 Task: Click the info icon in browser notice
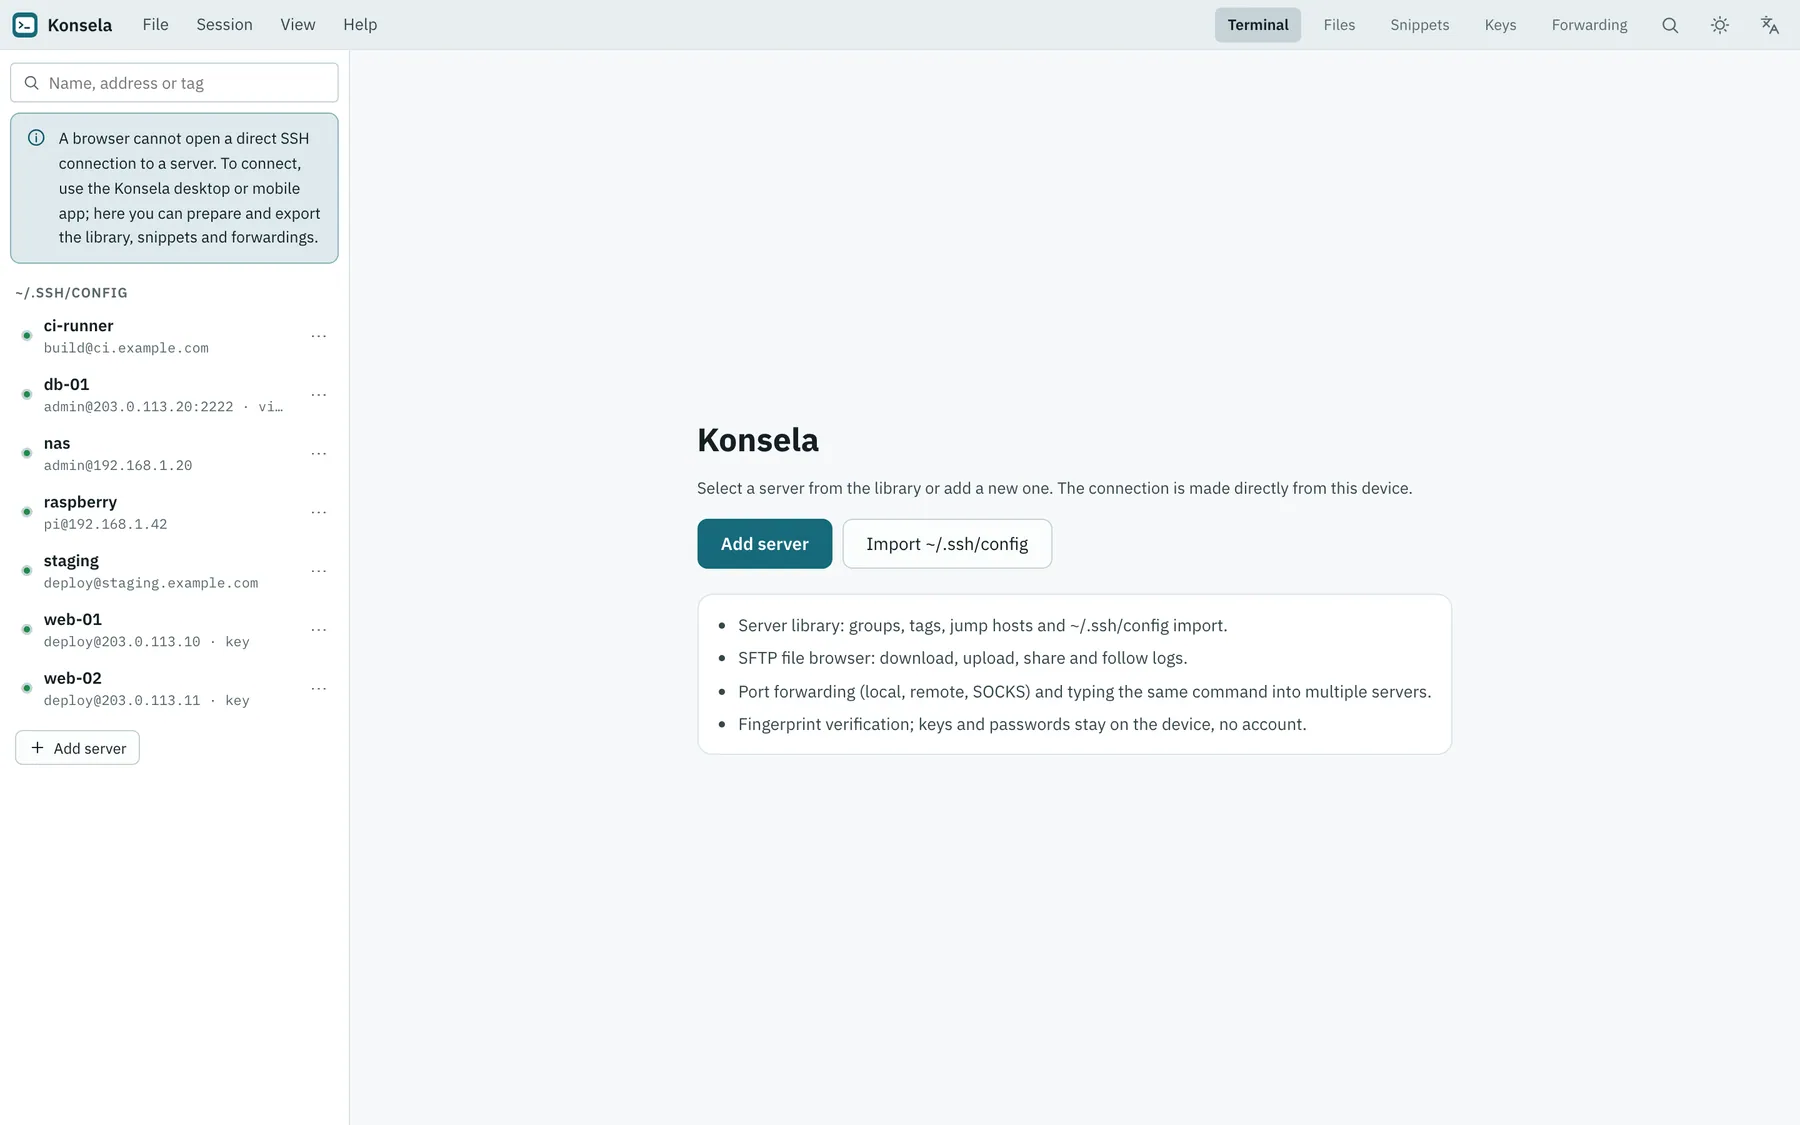[36, 138]
